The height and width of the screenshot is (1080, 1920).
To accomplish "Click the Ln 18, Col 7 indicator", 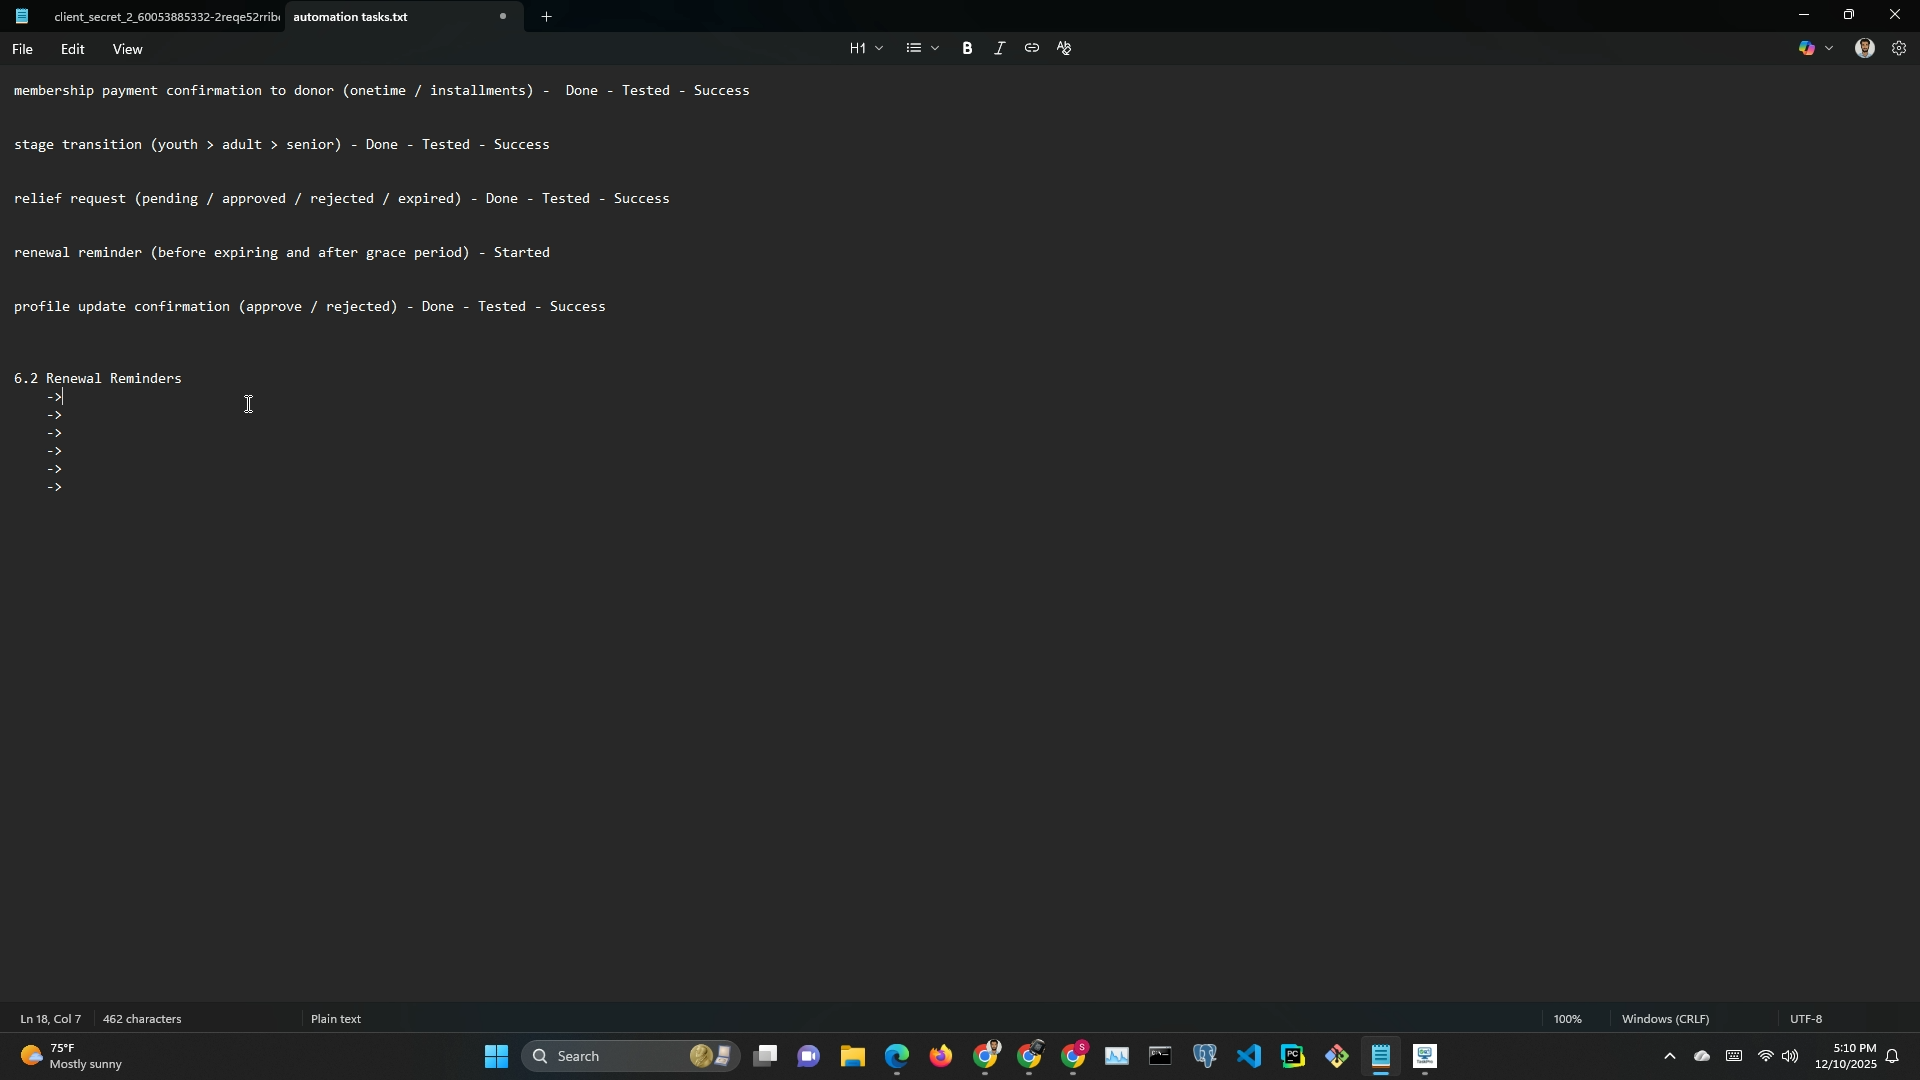I will (51, 1019).
